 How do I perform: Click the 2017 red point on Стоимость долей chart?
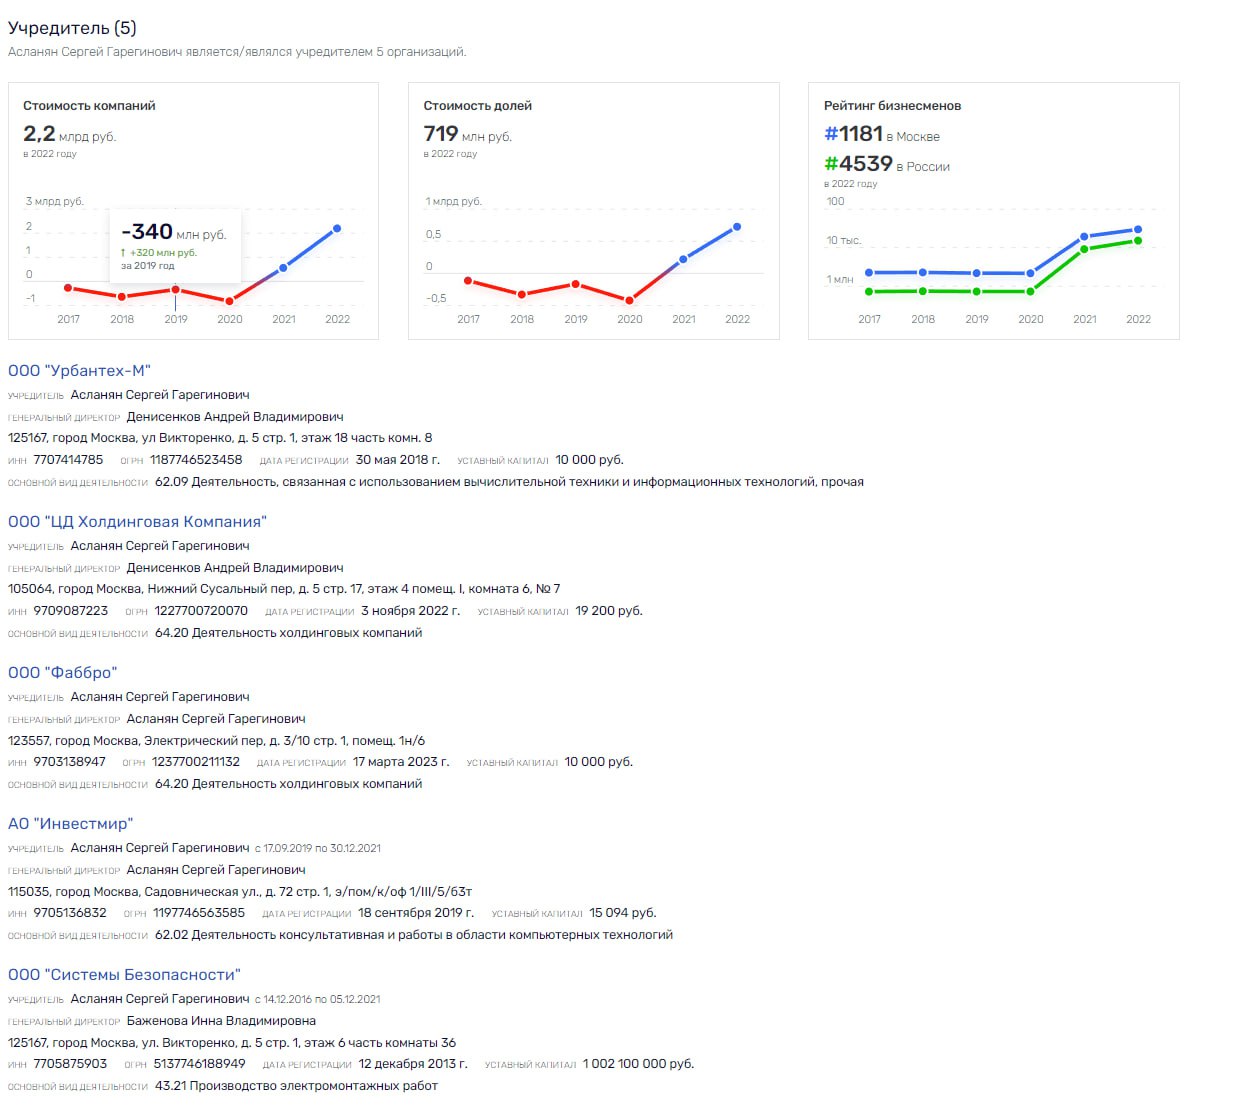coord(468,281)
